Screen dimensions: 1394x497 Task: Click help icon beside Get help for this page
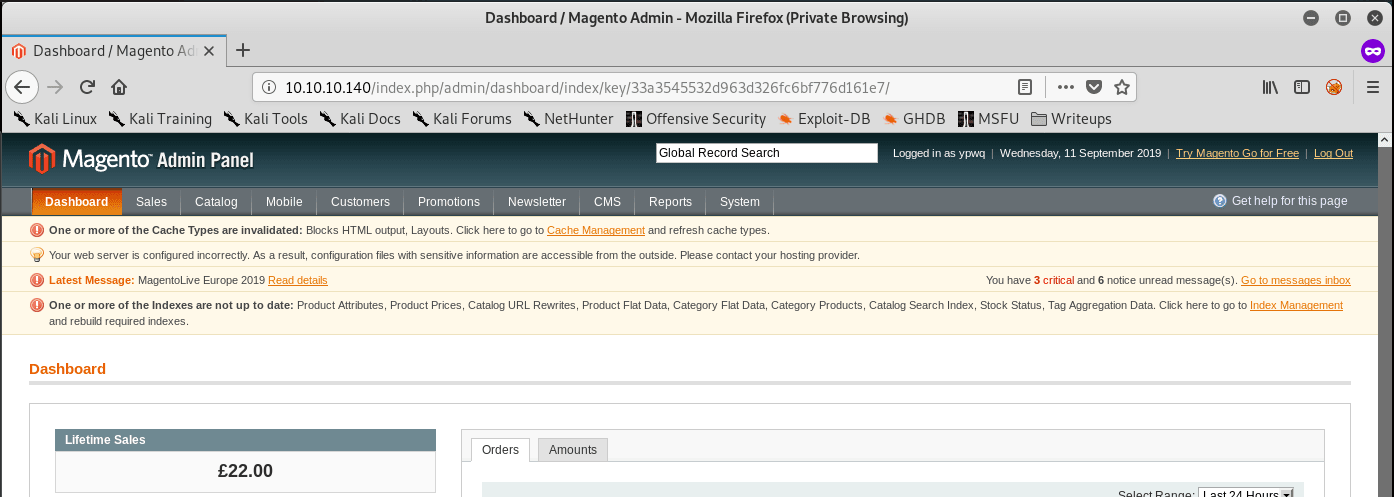(1220, 201)
